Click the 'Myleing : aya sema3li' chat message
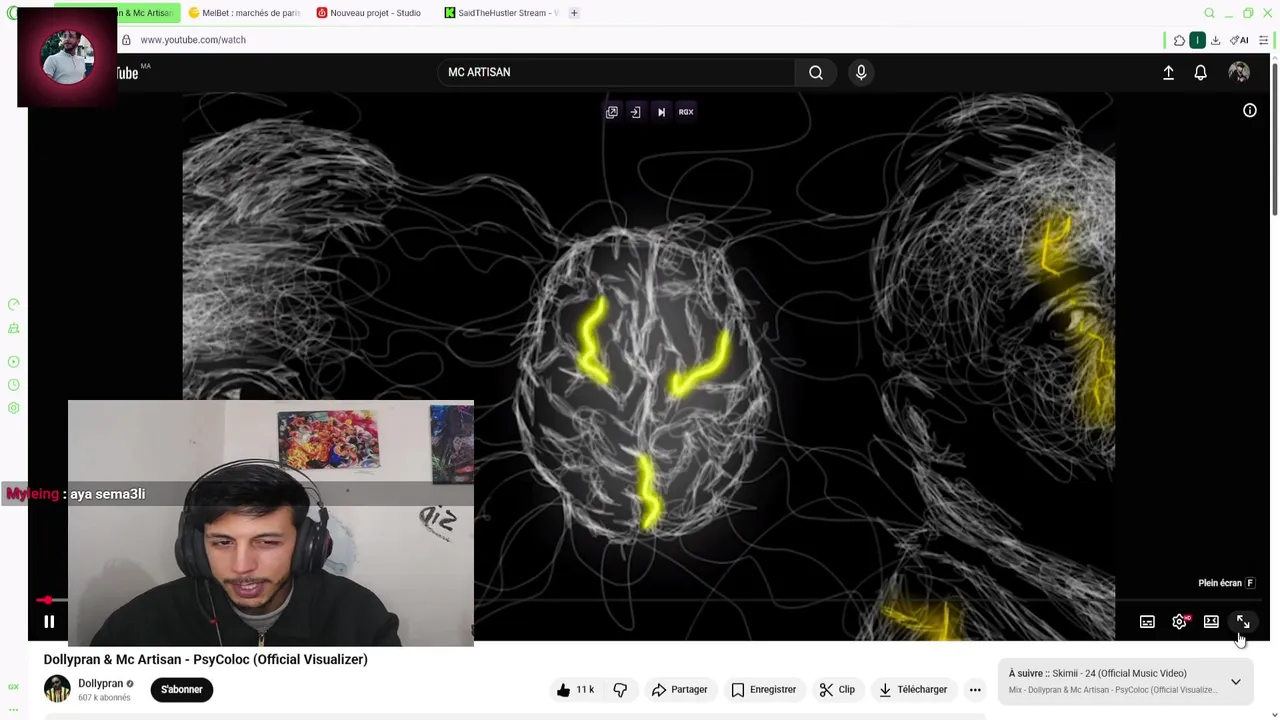 click(x=76, y=494)
